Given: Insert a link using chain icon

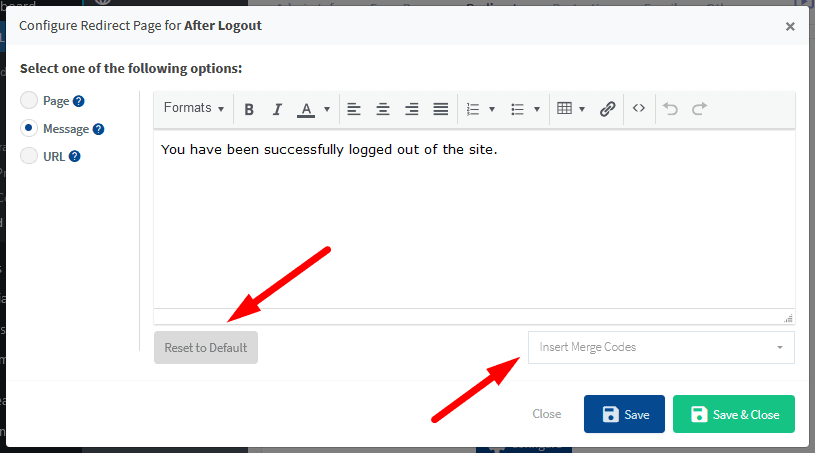Looking at the screenshot, I should coord(607,109).
